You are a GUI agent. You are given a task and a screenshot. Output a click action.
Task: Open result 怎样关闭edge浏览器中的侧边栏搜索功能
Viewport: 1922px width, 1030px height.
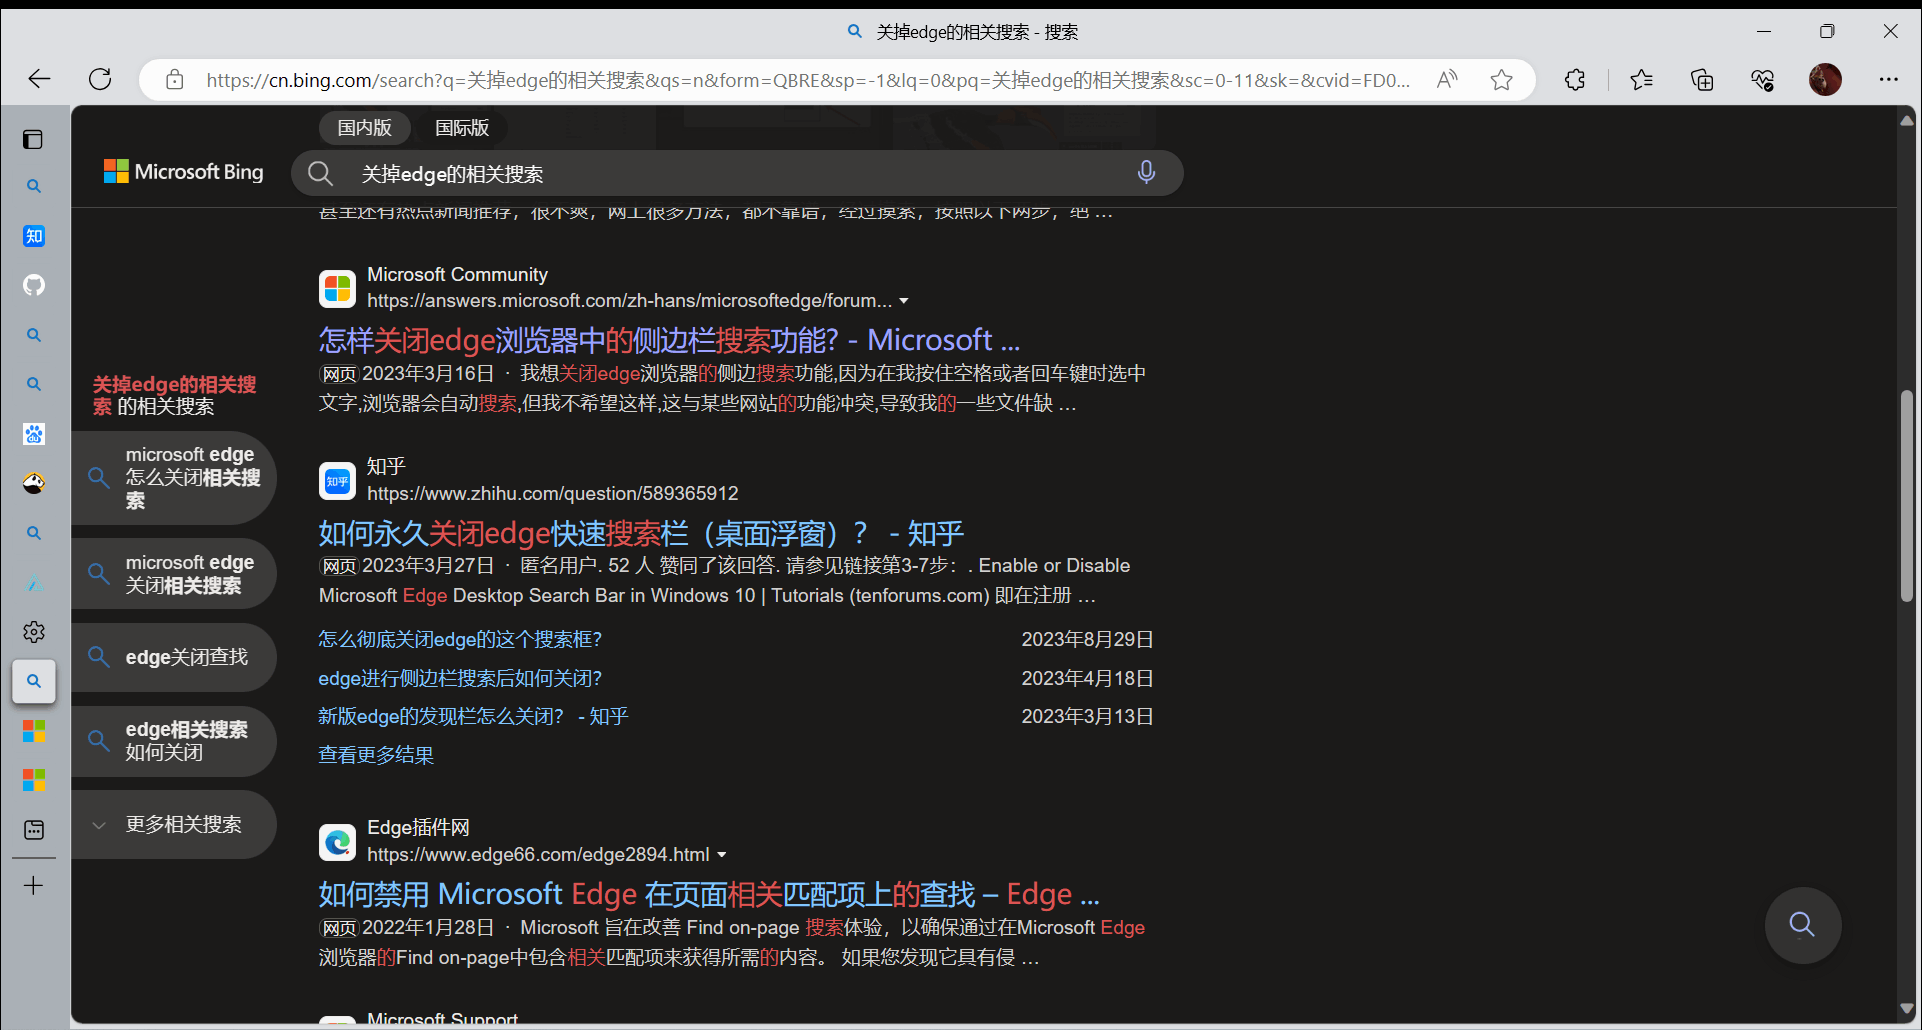669,340
